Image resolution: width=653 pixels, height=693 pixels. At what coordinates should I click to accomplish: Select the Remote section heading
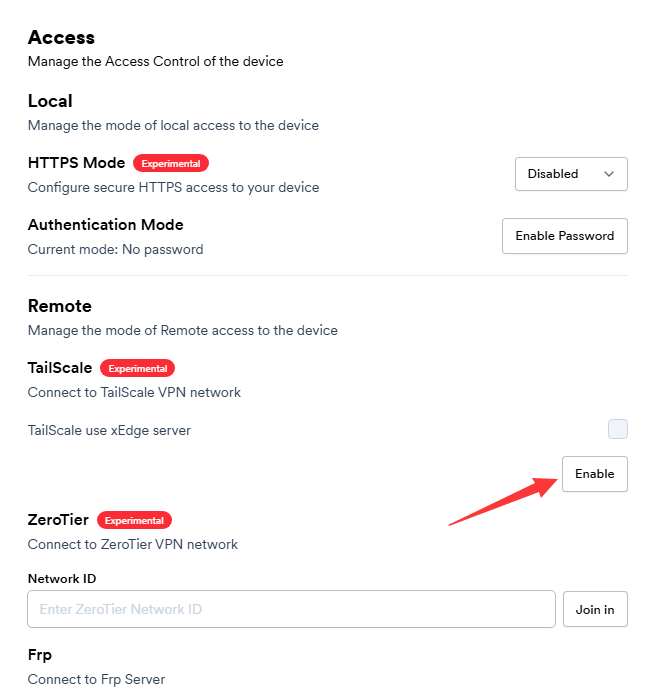pos(59,306)
